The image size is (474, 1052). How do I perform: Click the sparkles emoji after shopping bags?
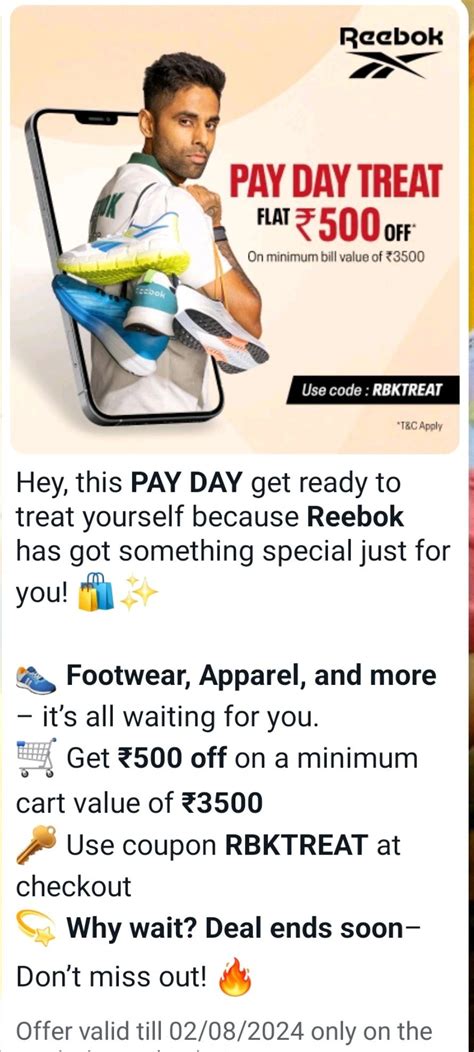click(138, 591)
